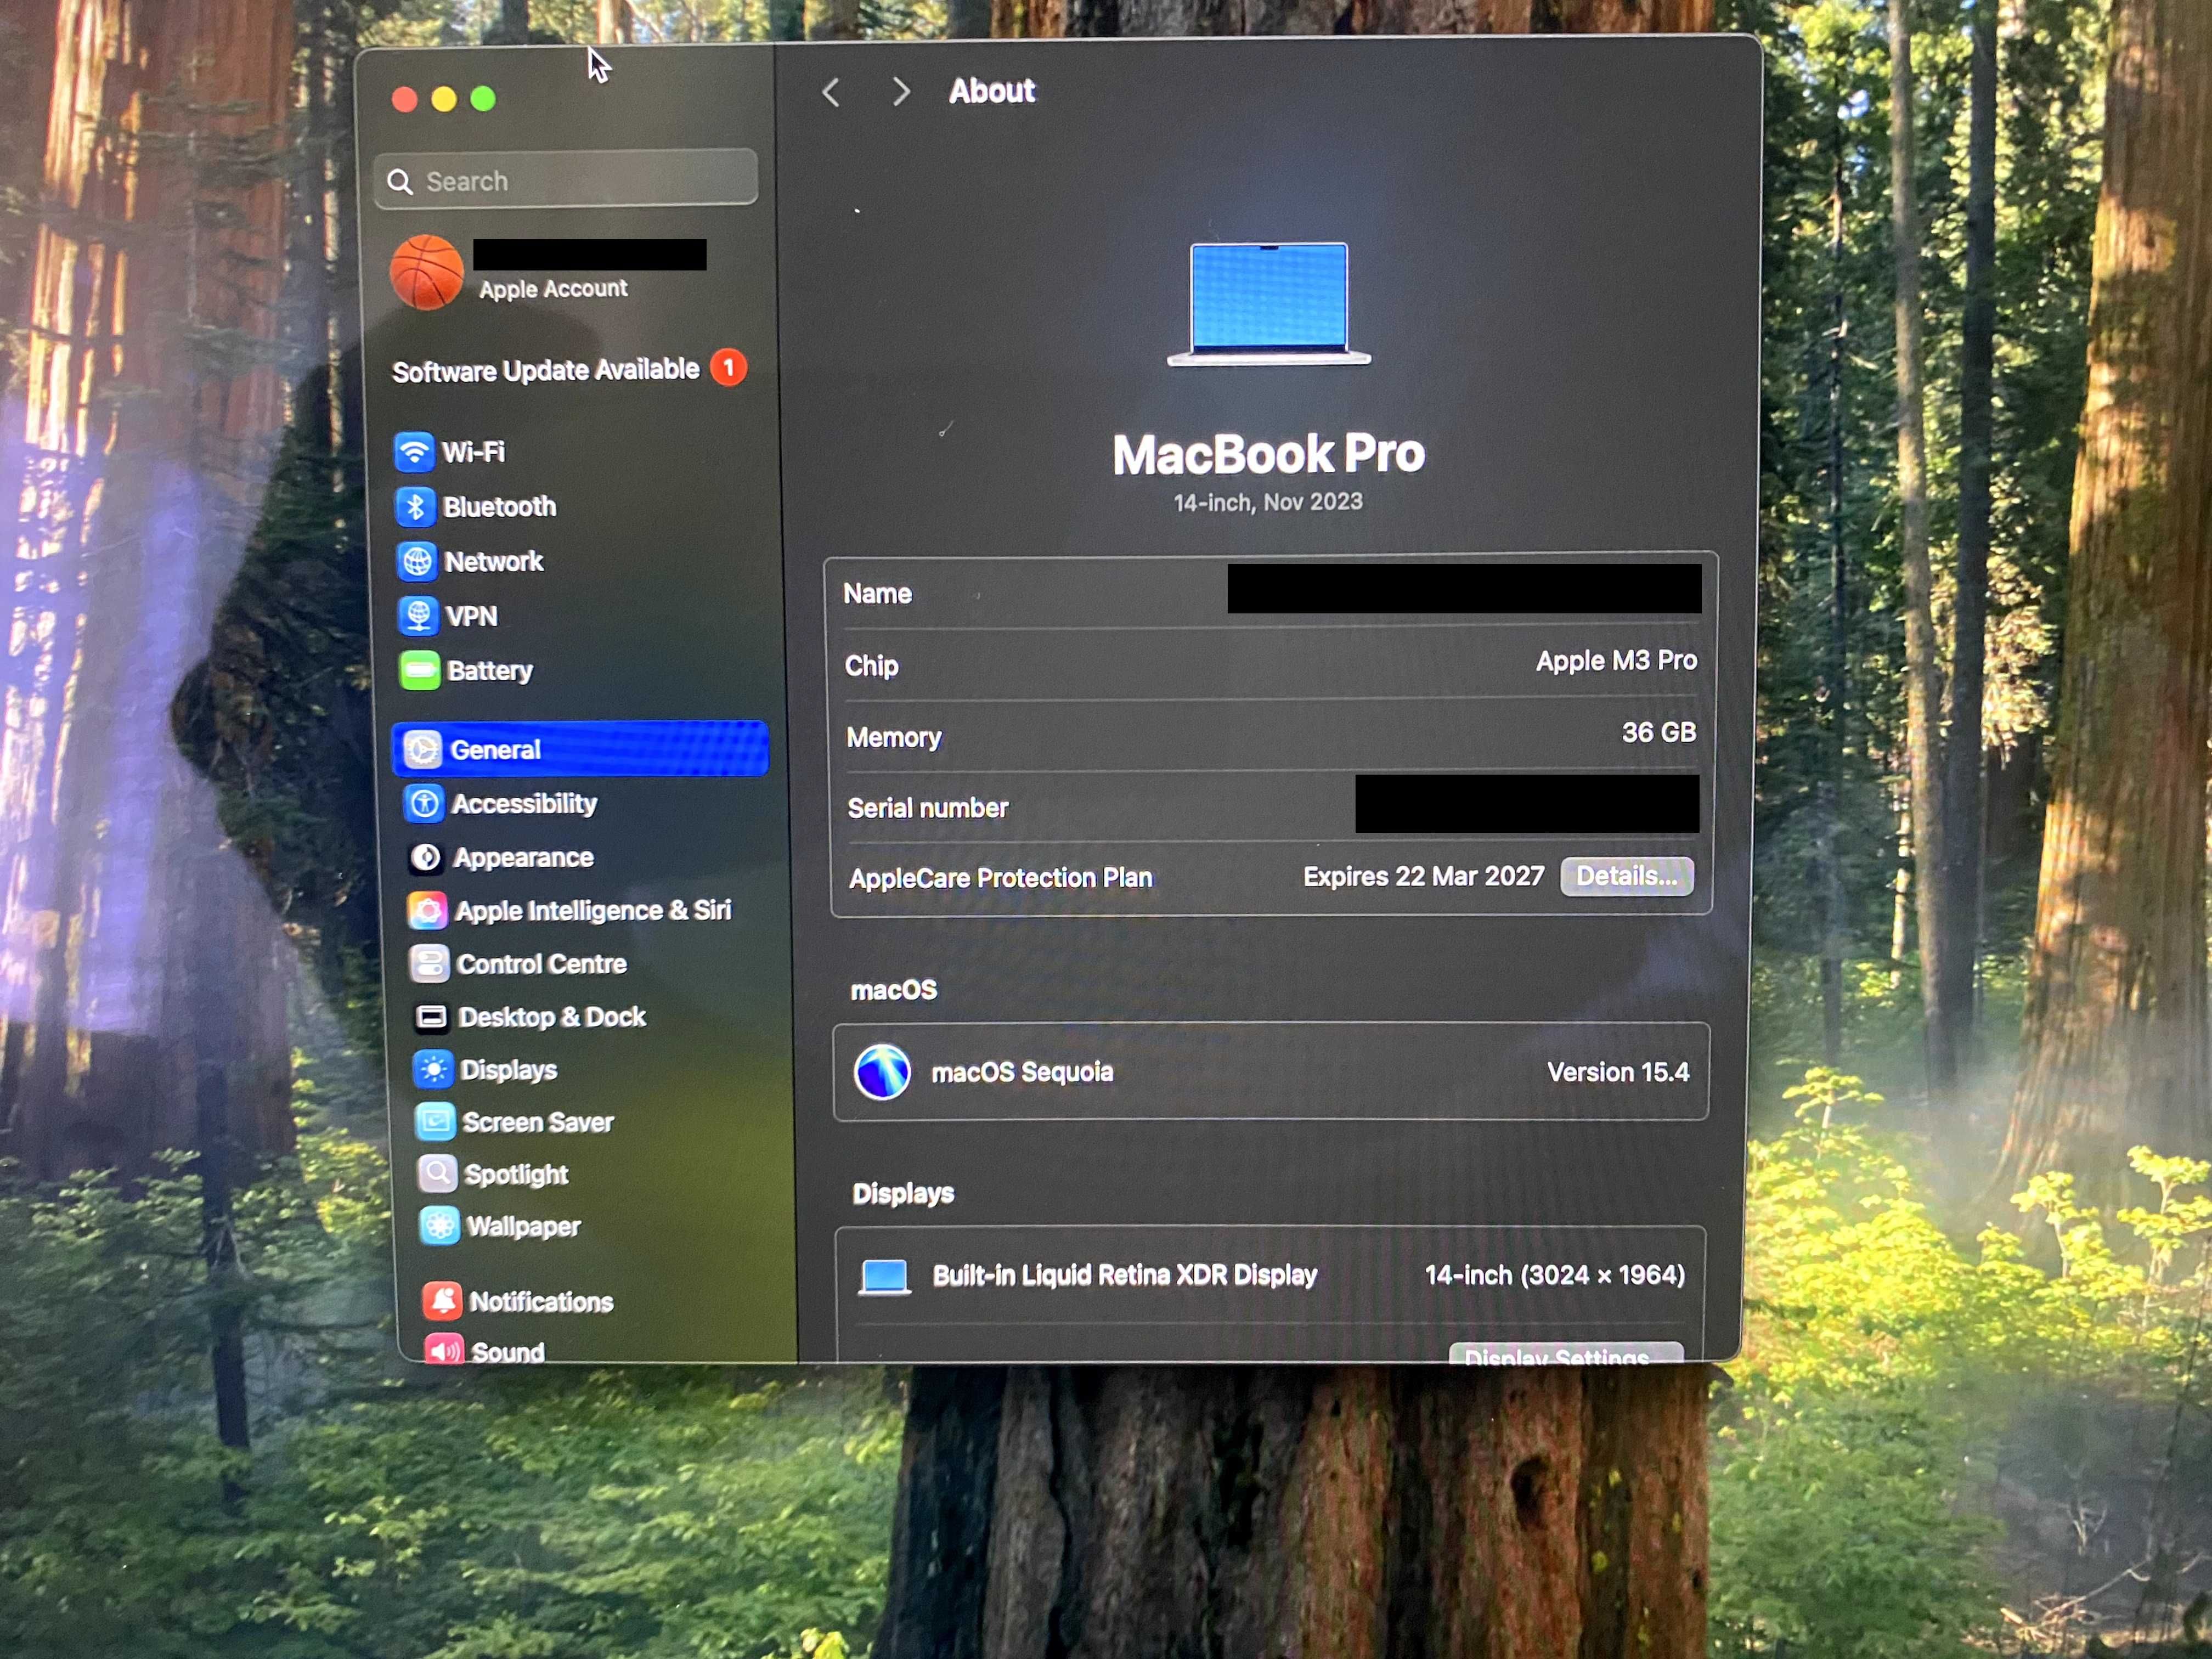Screen dimensions: 2212x1659
Task: Select the Spotlight magnifier icon
Action: [437, 1174]
